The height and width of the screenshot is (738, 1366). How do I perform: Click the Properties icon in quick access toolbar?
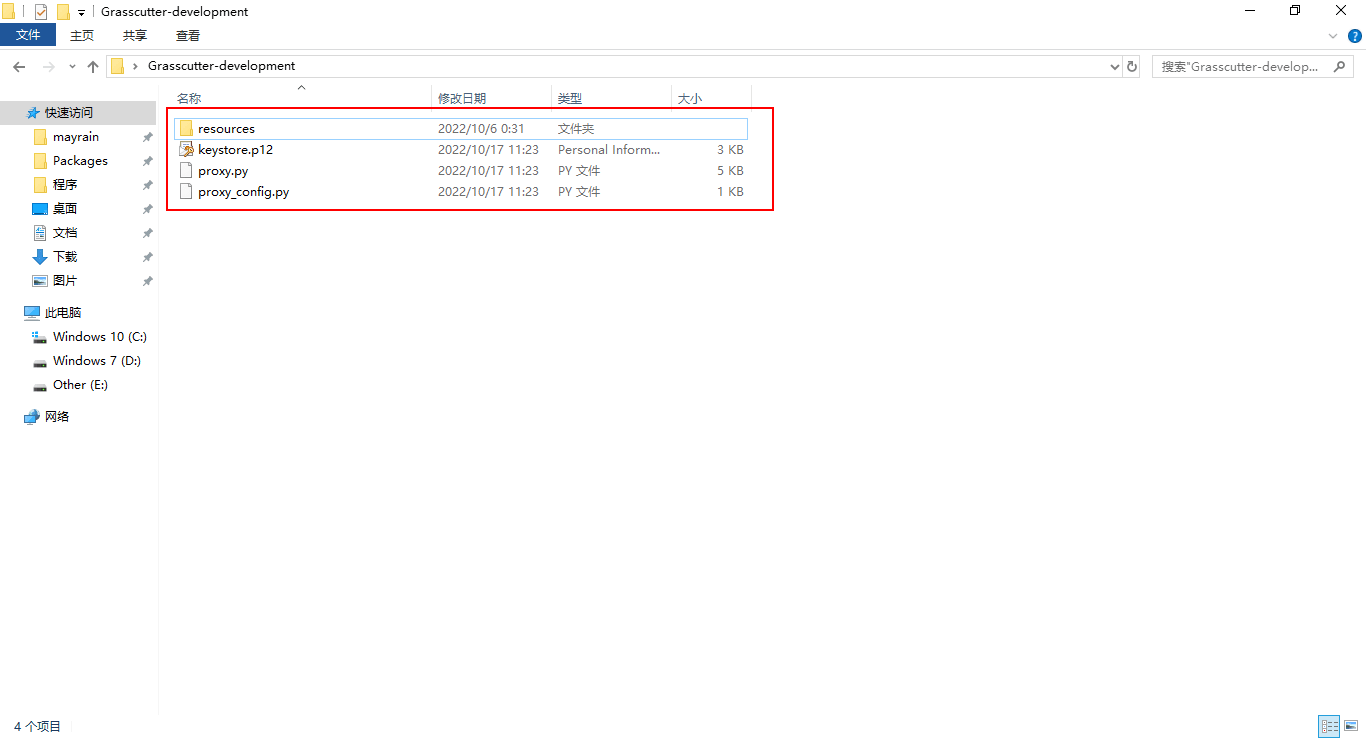click(x=41, y=12)
